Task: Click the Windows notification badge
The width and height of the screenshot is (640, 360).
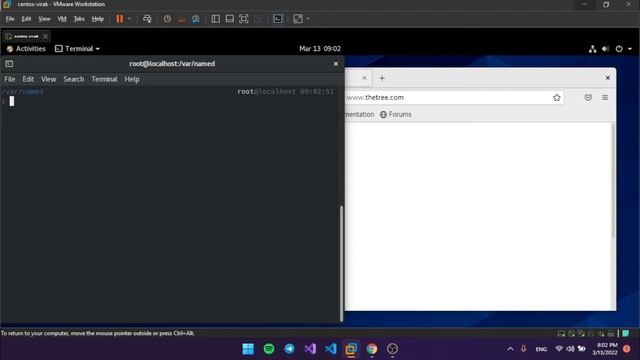Action: (x=627, y=349)
